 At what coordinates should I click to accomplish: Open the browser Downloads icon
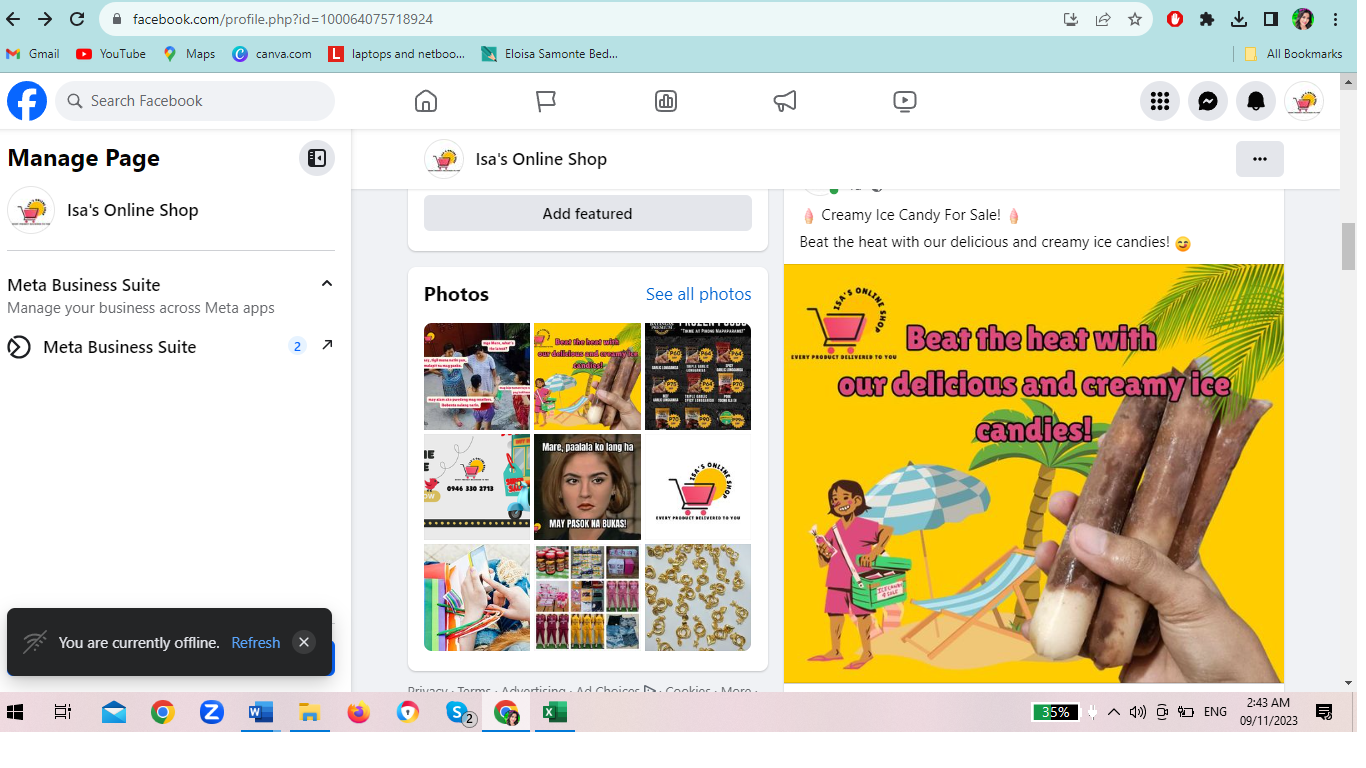[x=1239, y=19]
